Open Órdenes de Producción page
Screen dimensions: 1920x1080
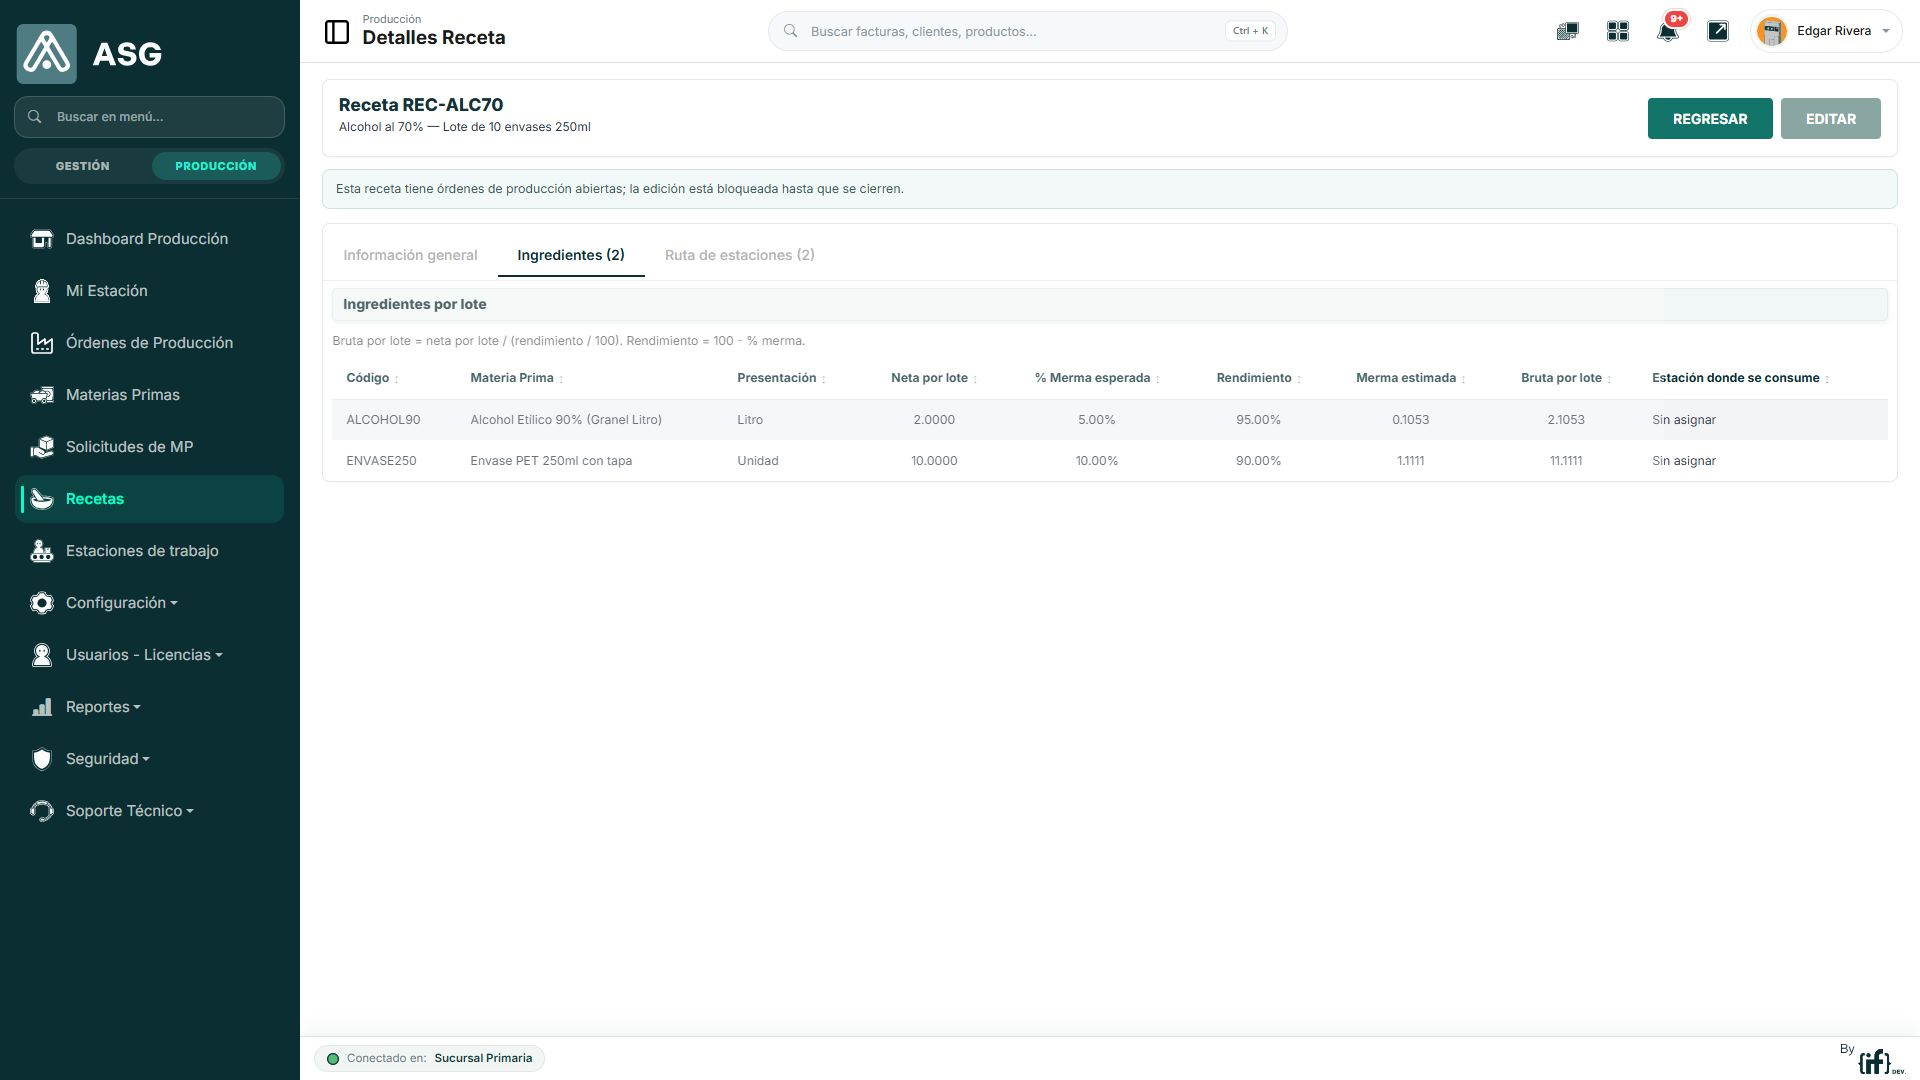coord(150,343)
